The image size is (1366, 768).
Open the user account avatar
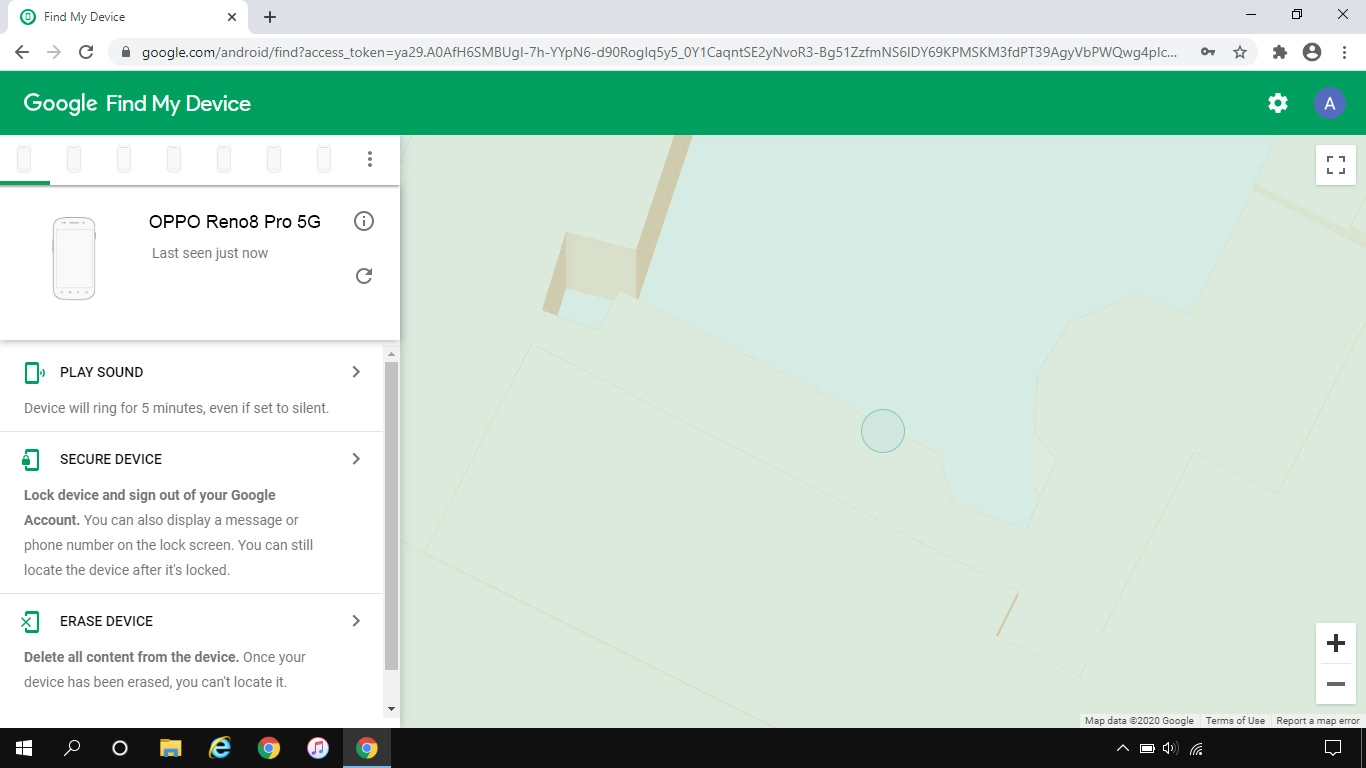(1329, 103)
